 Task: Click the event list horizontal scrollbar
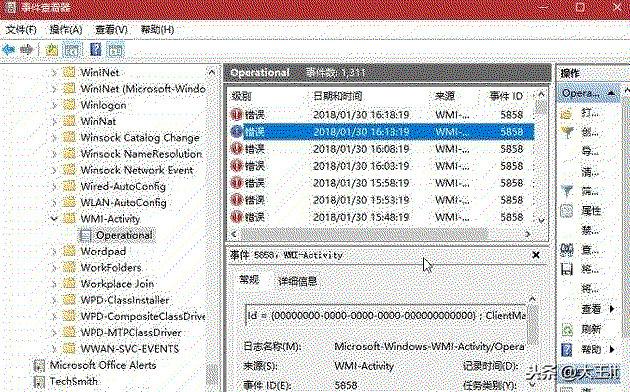(364, 234)
